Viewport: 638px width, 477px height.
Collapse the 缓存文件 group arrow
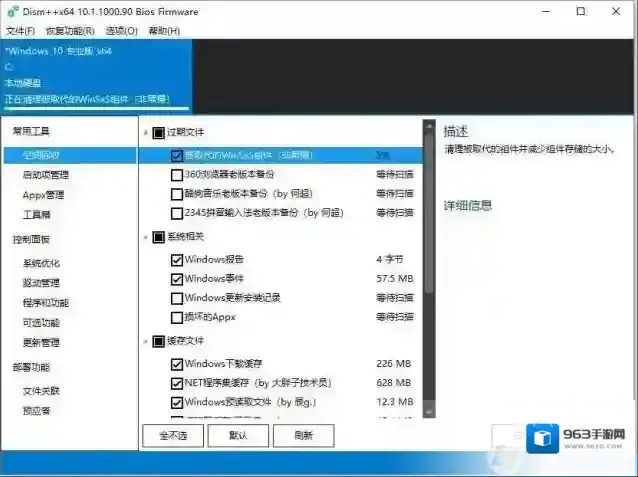click(x=146, y=342)
